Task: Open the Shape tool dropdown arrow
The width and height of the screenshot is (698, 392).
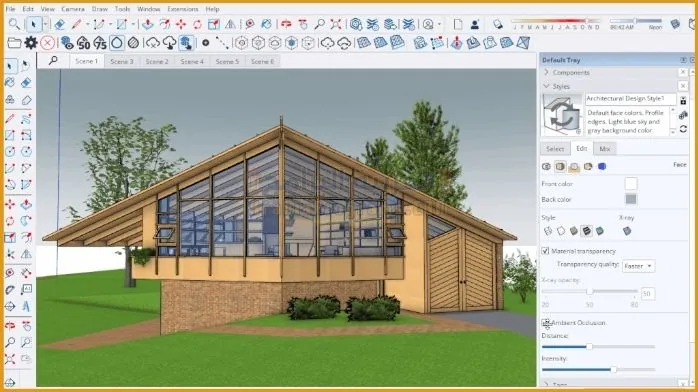Action: [133, 24]
